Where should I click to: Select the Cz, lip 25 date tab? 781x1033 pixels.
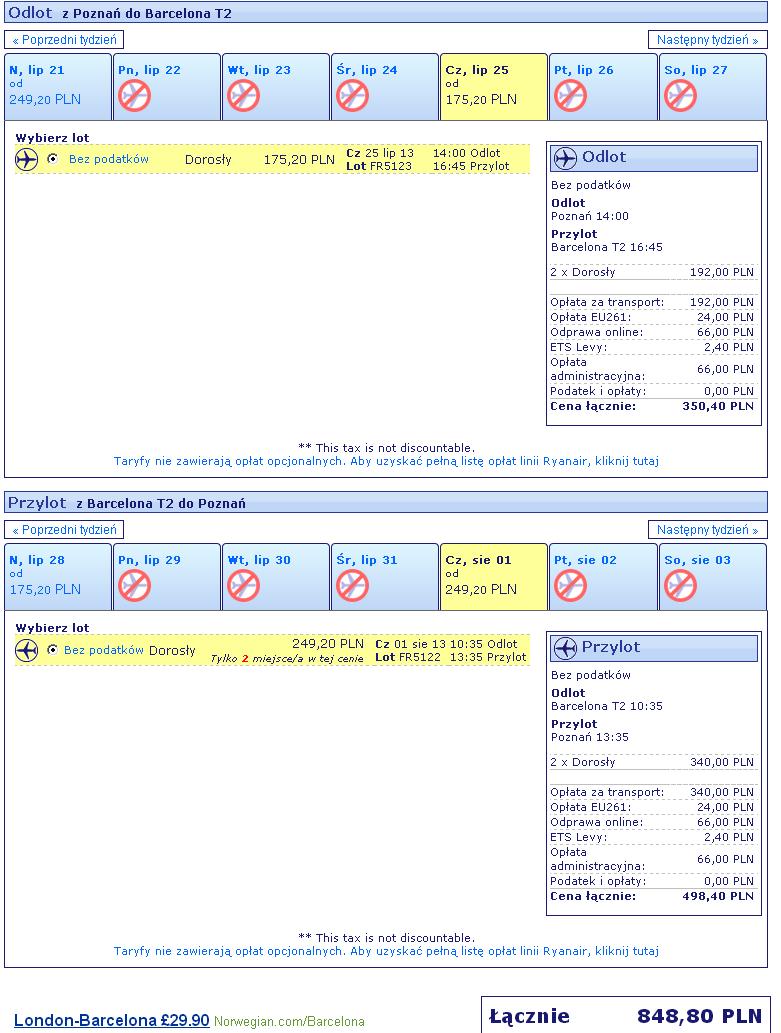[494, 87]
